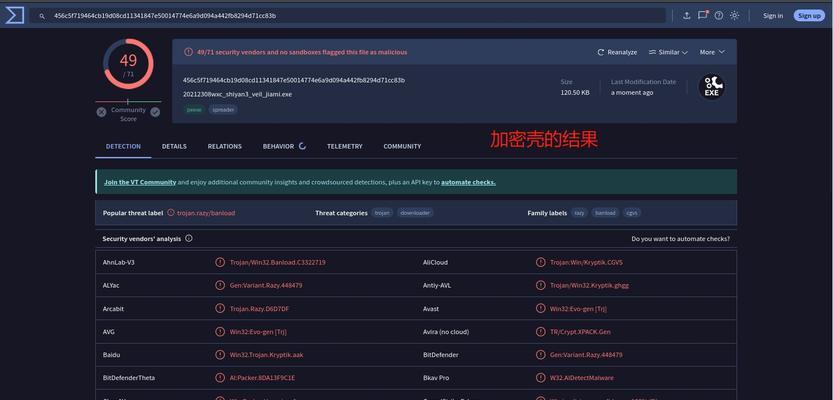Click the Avira (no cloud) detection alert icon

[x=541, y=331]
